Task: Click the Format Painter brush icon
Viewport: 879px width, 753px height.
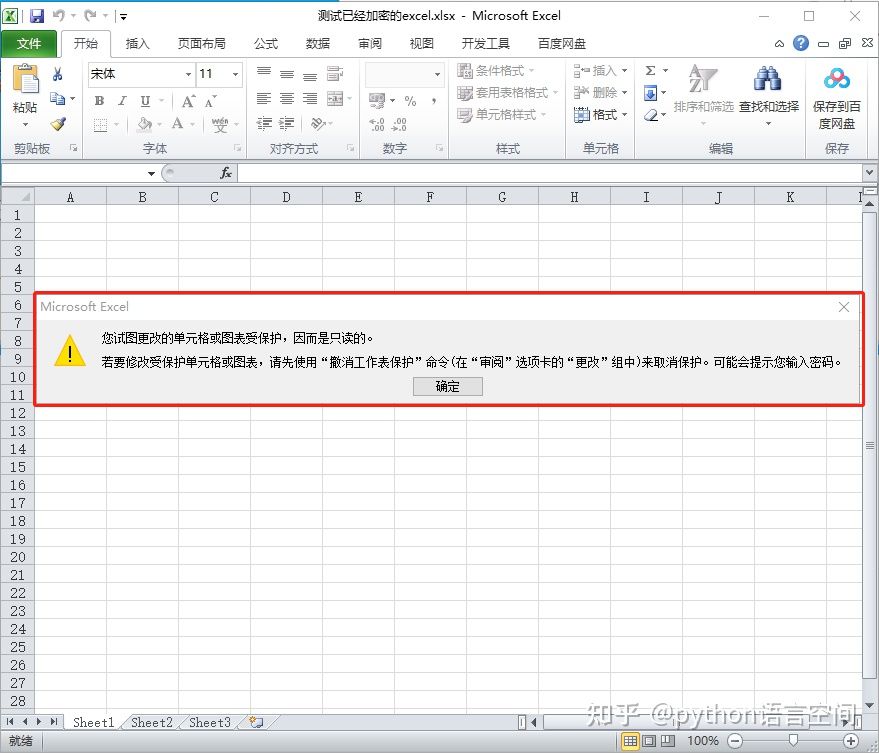Action: (58, 123)
